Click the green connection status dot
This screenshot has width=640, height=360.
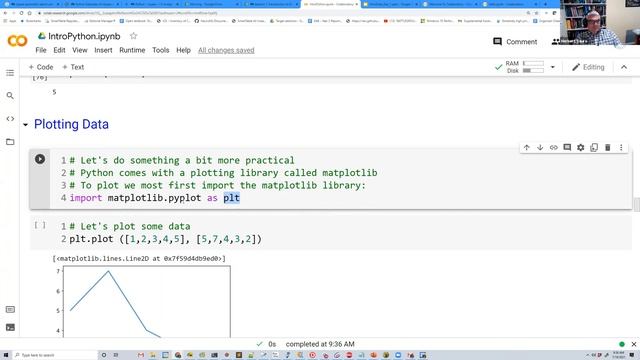tap(622, 344)
